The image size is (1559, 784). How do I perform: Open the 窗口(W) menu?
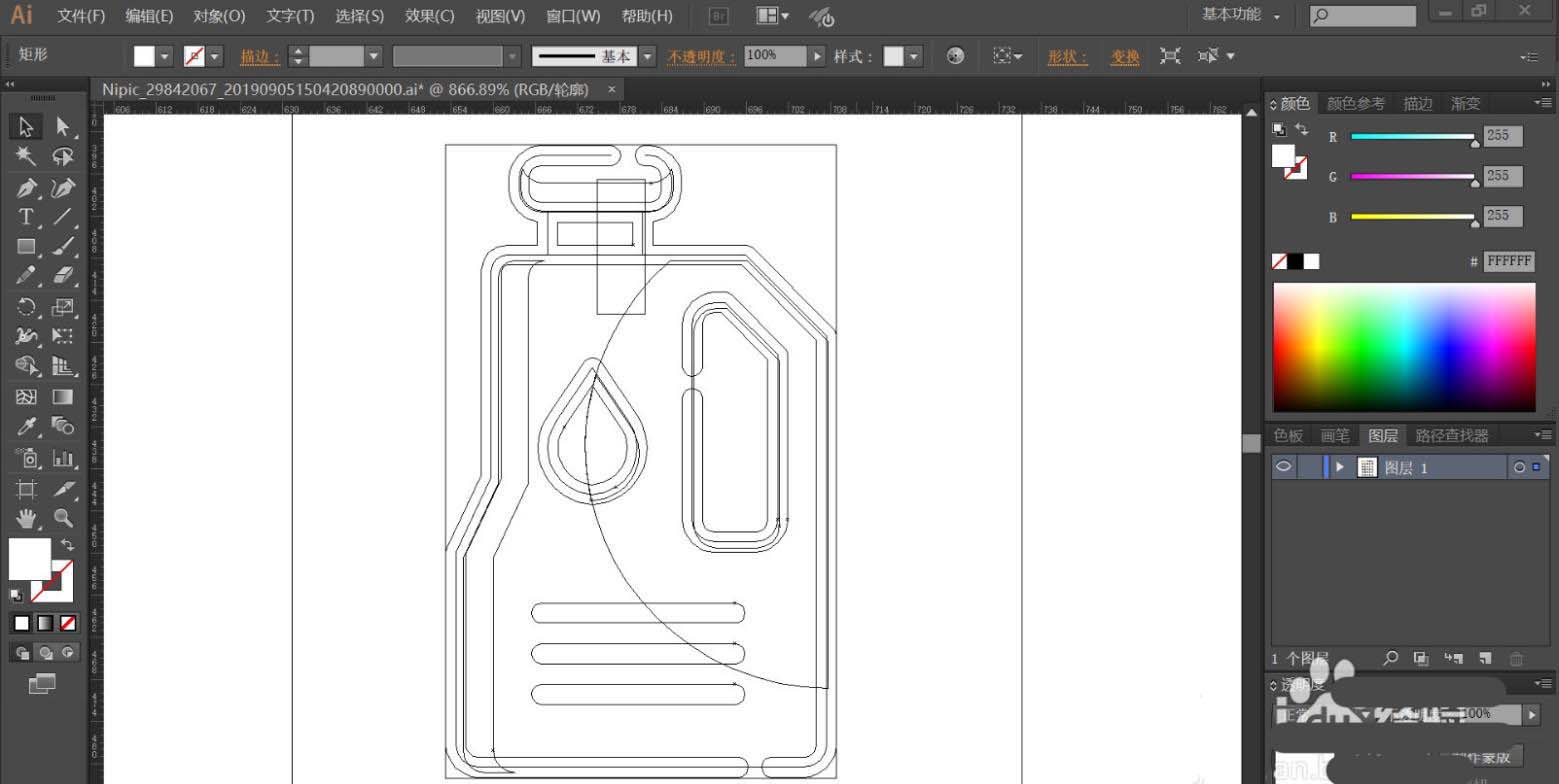pyautogui.click(x=573, y=16)
